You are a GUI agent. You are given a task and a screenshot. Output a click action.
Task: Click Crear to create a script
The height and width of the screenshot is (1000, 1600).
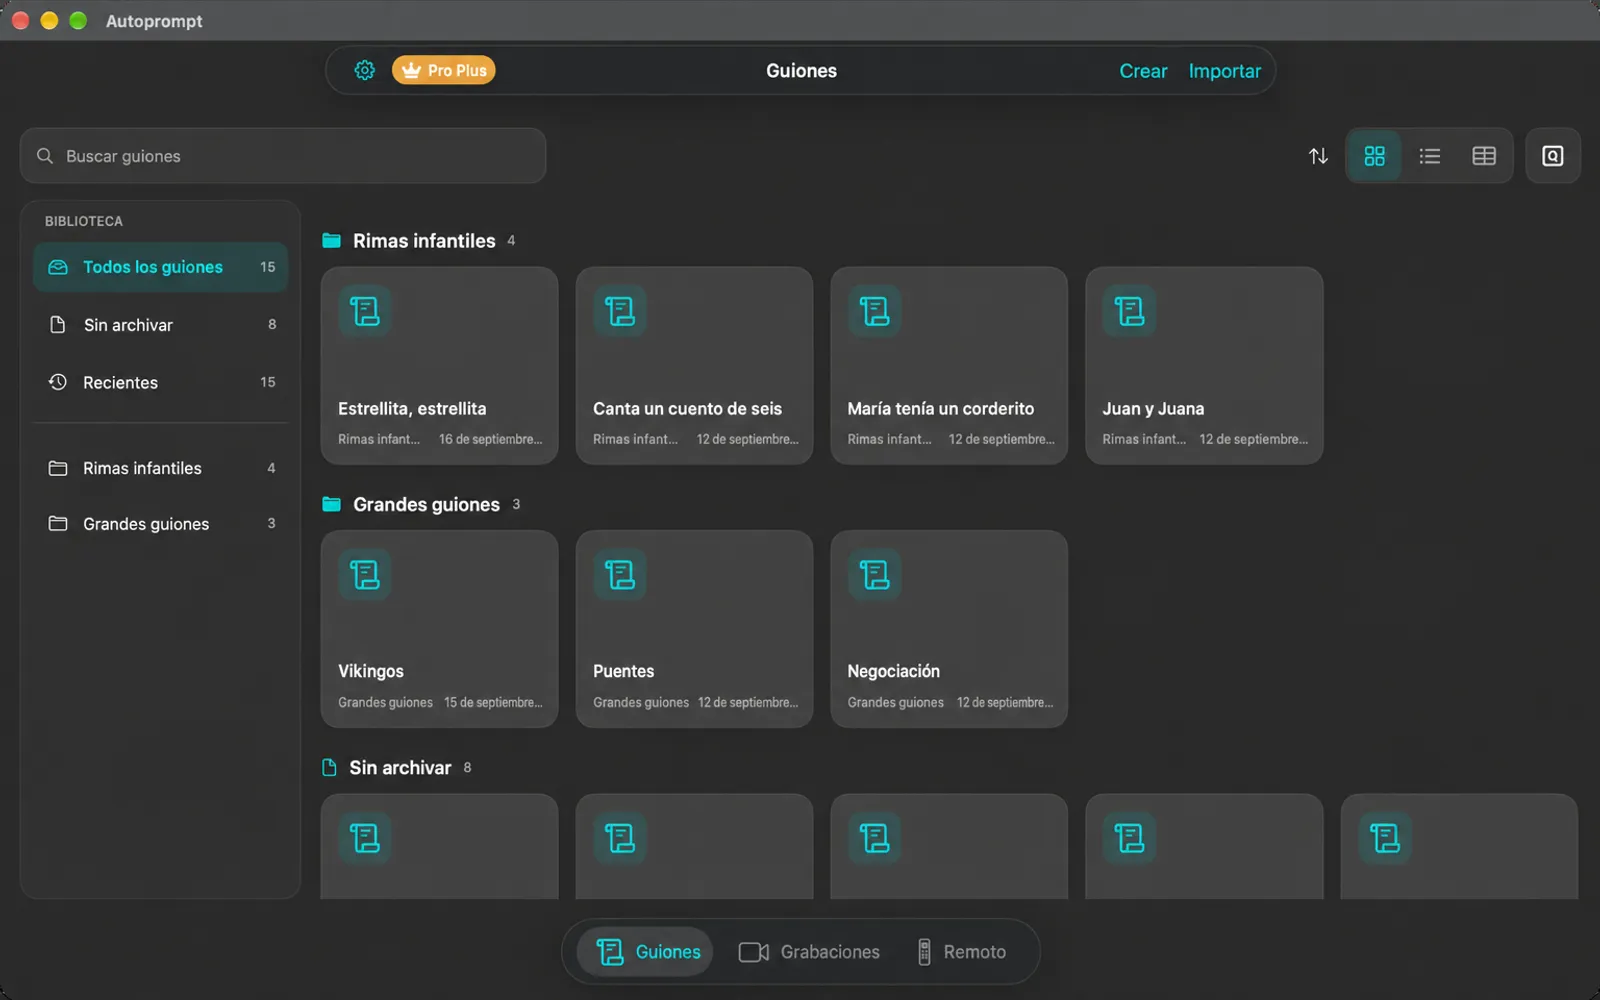pos(1143,71)
